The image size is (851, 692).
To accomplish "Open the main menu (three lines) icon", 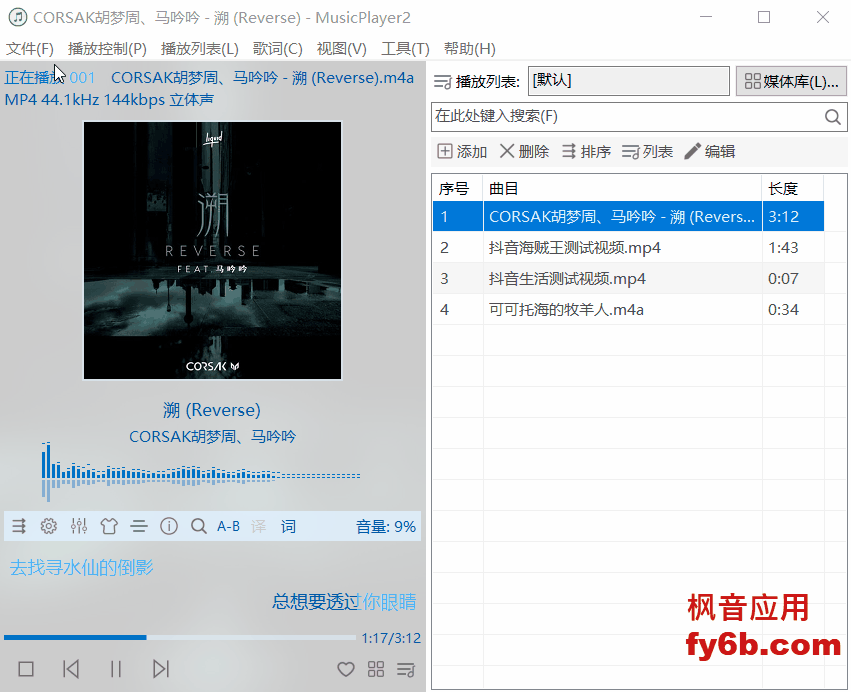I will pos(139,526).
